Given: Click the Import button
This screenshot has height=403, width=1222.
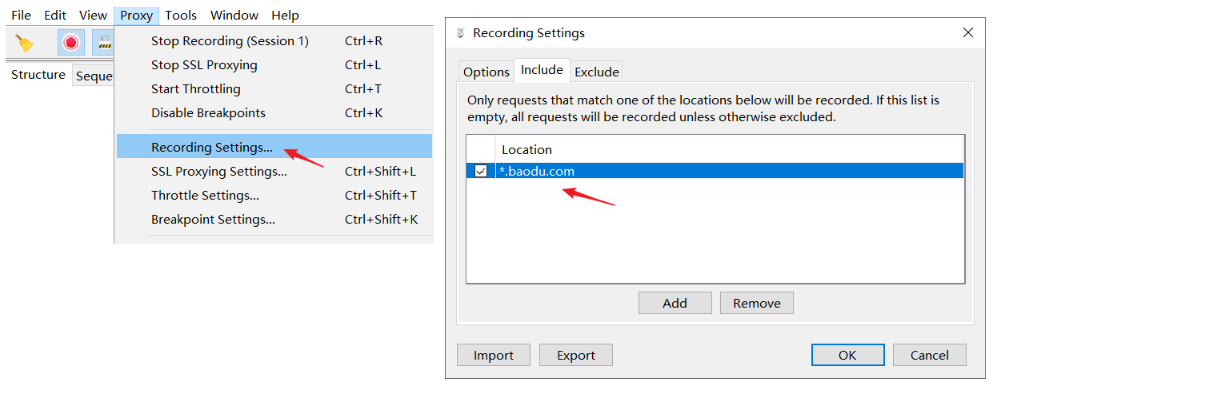Looking at the screenshot, I should click(493, 355).
